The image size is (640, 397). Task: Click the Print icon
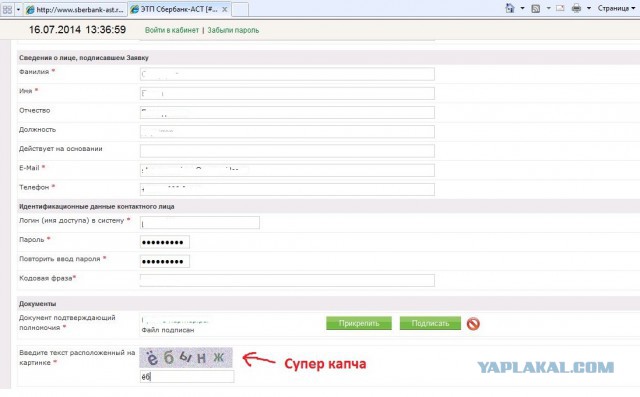point(576,8)
